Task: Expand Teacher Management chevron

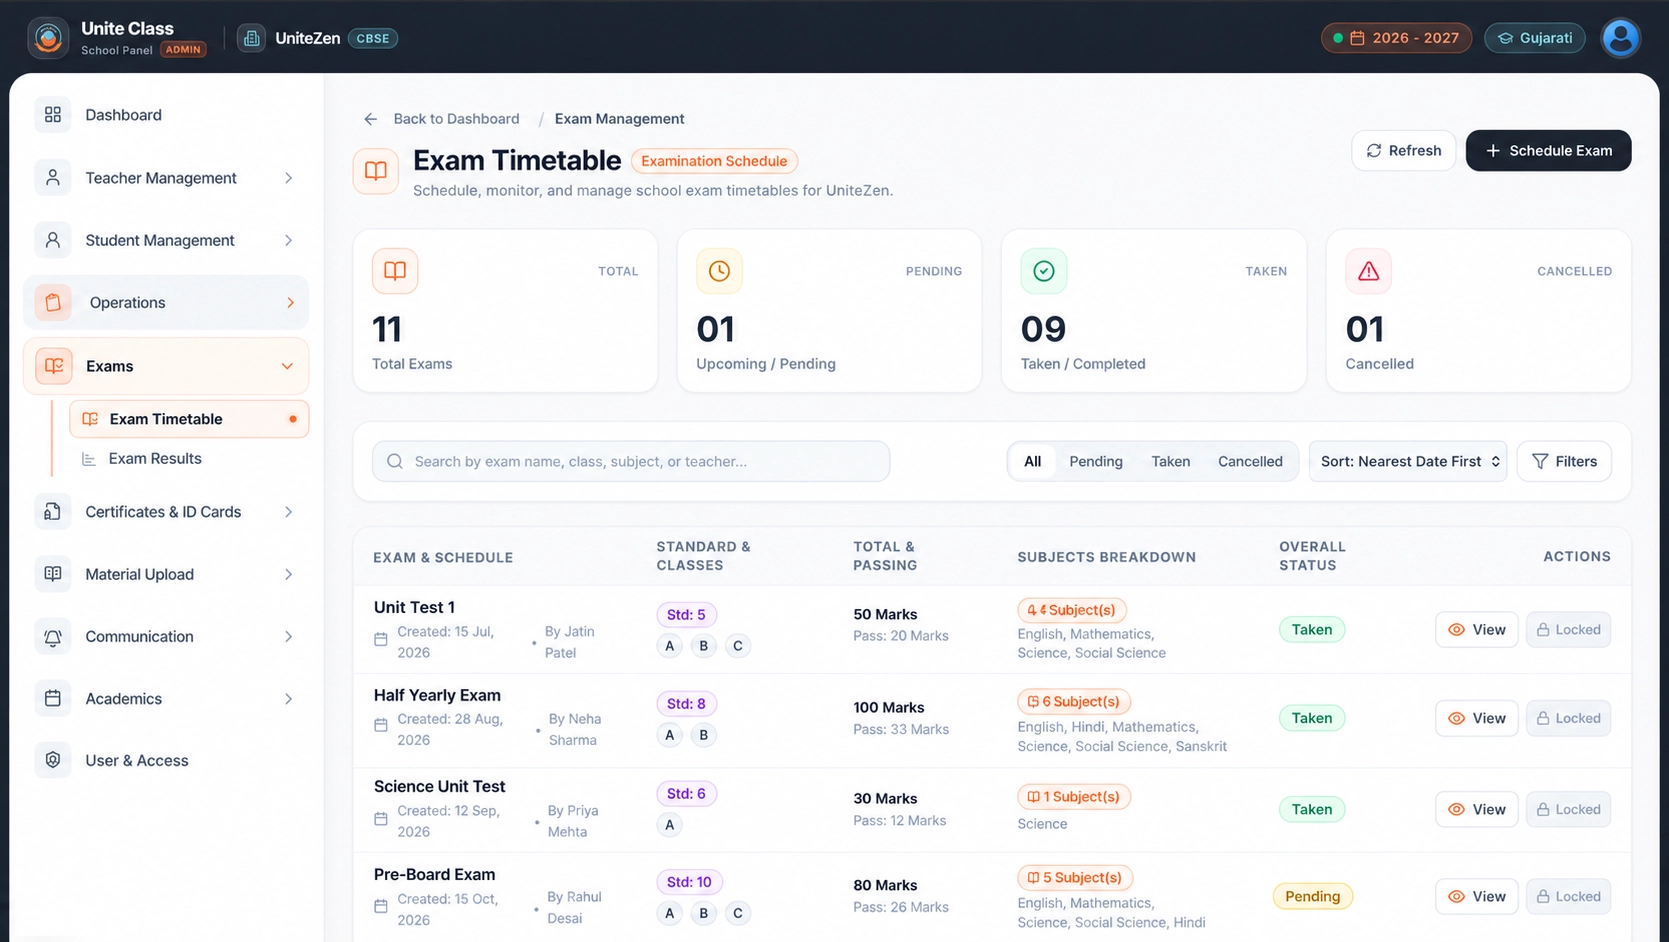Action: (288, 178)
